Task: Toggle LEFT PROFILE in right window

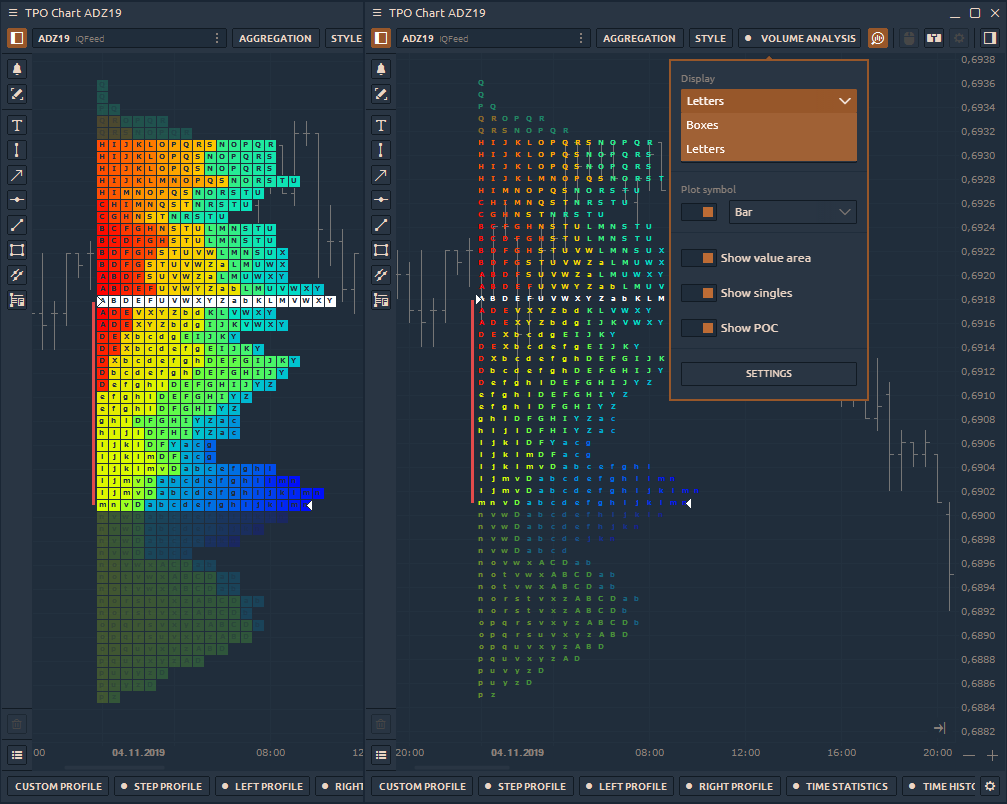Action: click(x=626, y=786)
